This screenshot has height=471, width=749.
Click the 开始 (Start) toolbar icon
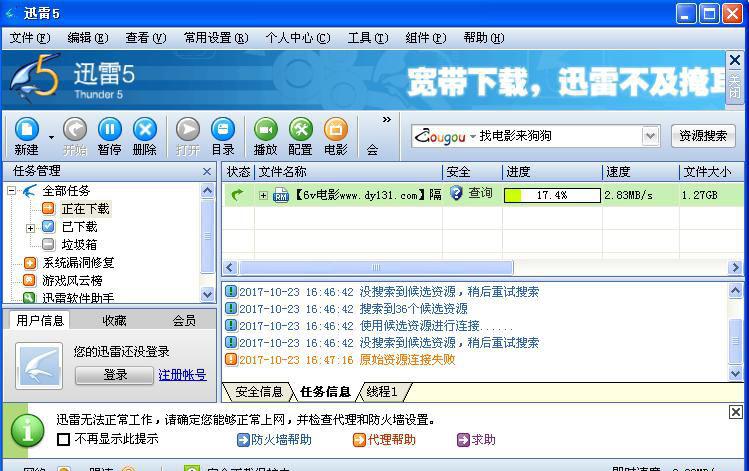pos(75,137)
